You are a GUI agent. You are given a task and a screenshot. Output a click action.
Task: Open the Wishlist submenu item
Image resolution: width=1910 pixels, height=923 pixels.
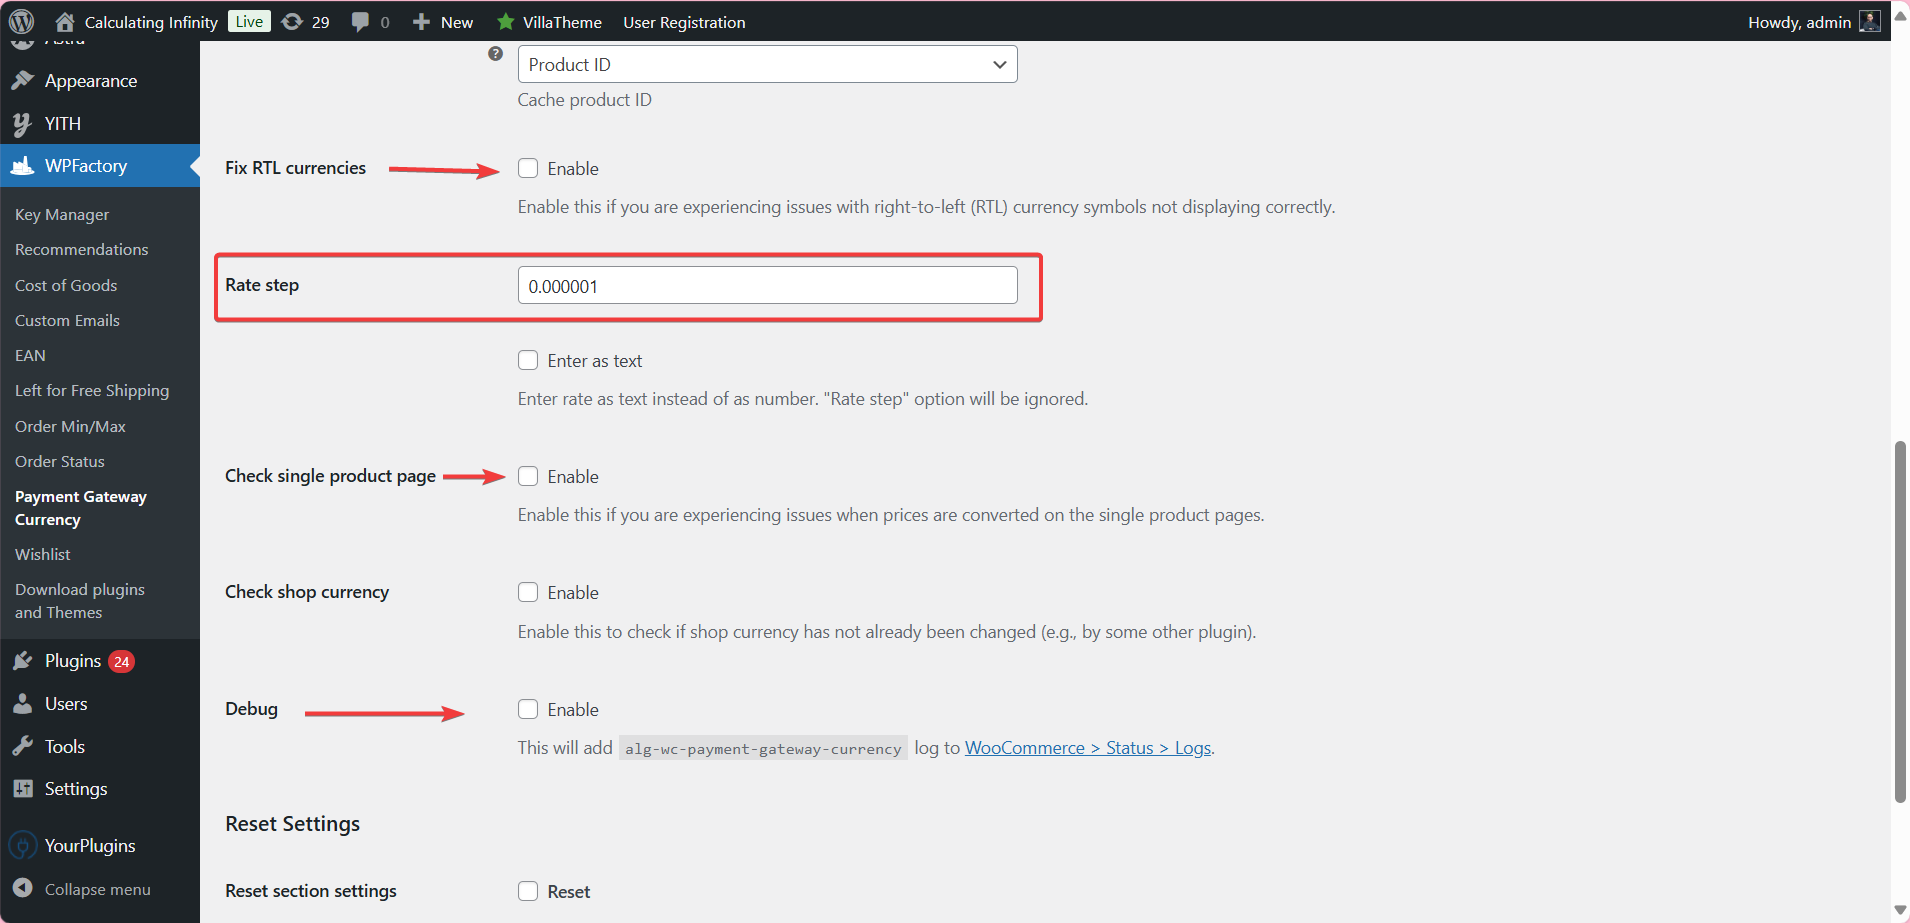point(43,554)
